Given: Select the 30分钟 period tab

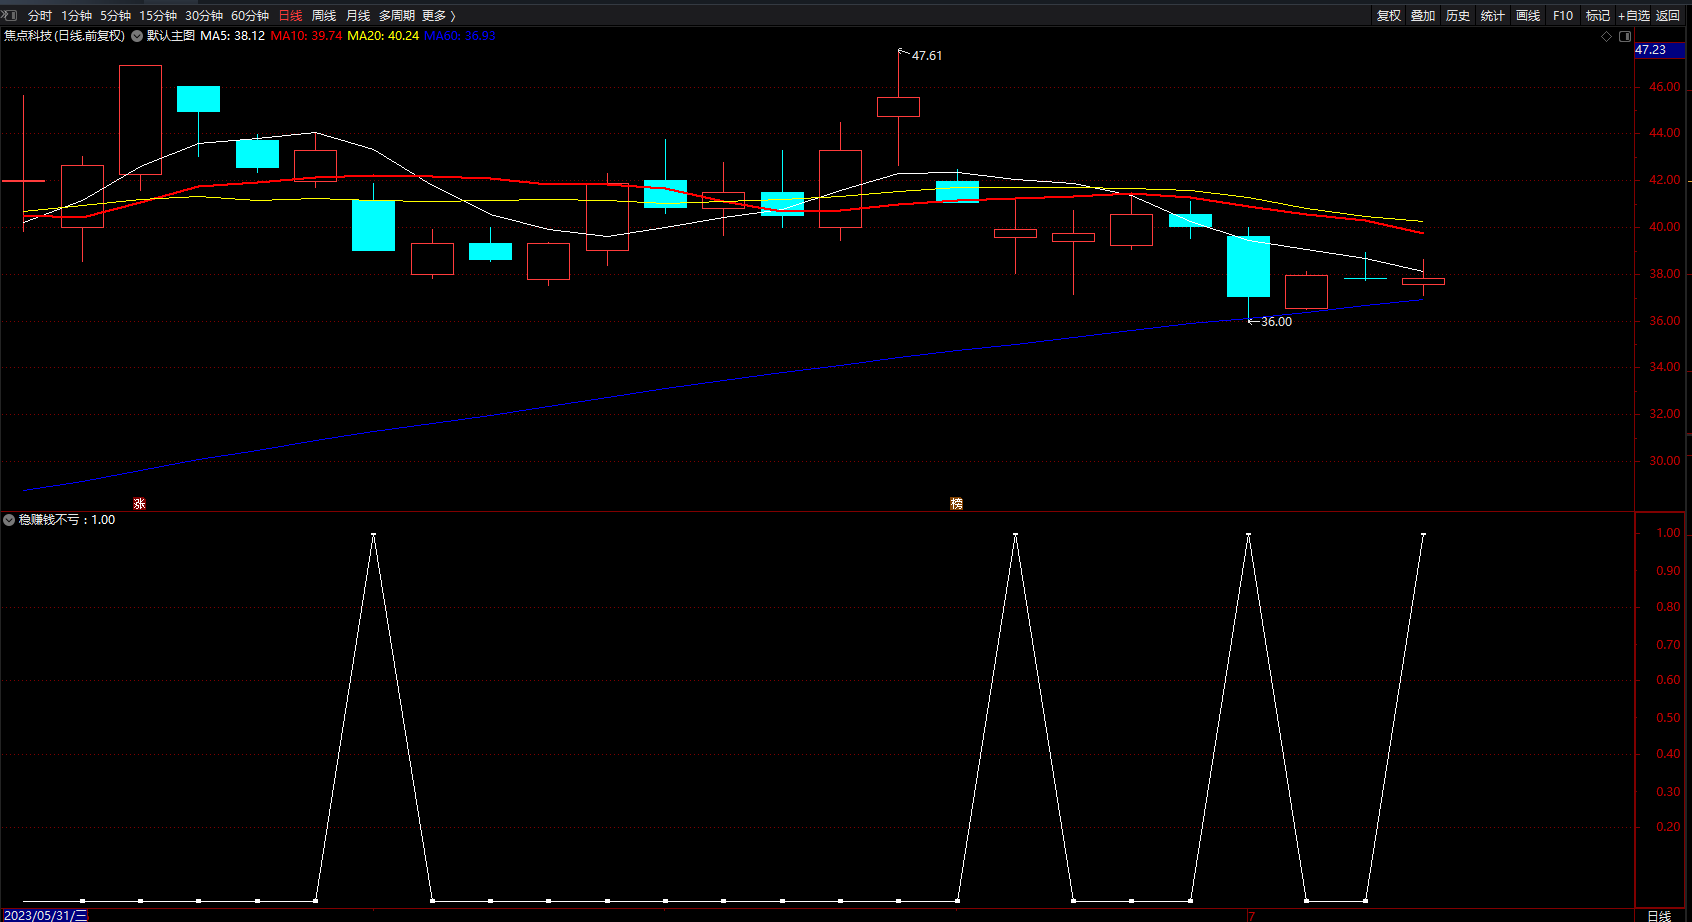Looking at the screenshot, I should (204, 16).
